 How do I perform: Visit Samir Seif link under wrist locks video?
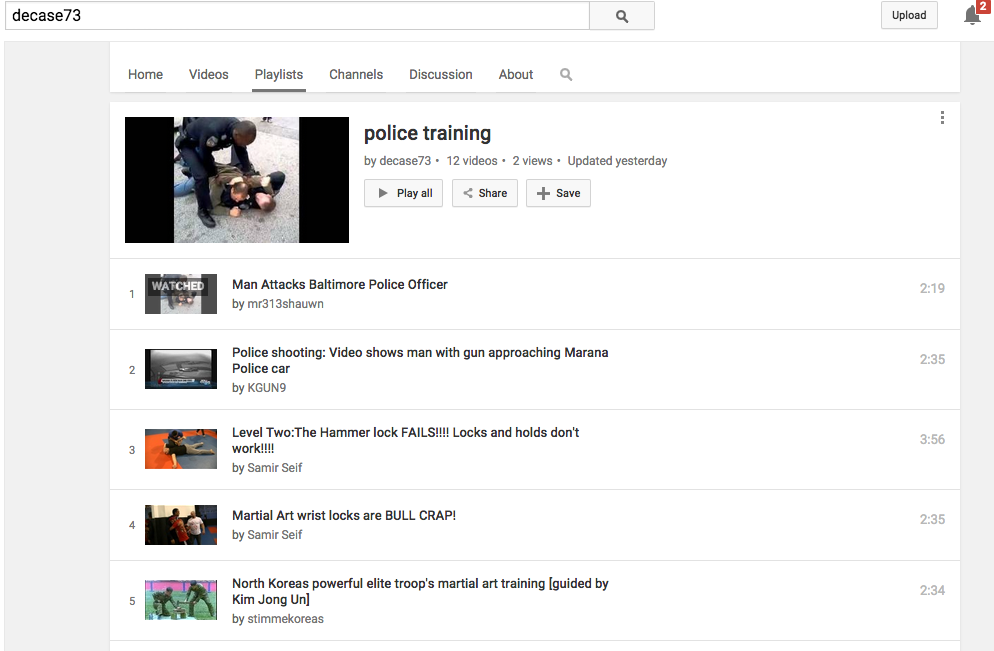pos(274,535)
